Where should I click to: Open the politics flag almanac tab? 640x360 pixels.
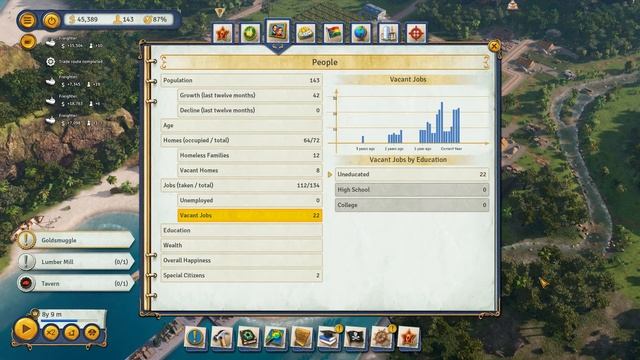(333, 33)
